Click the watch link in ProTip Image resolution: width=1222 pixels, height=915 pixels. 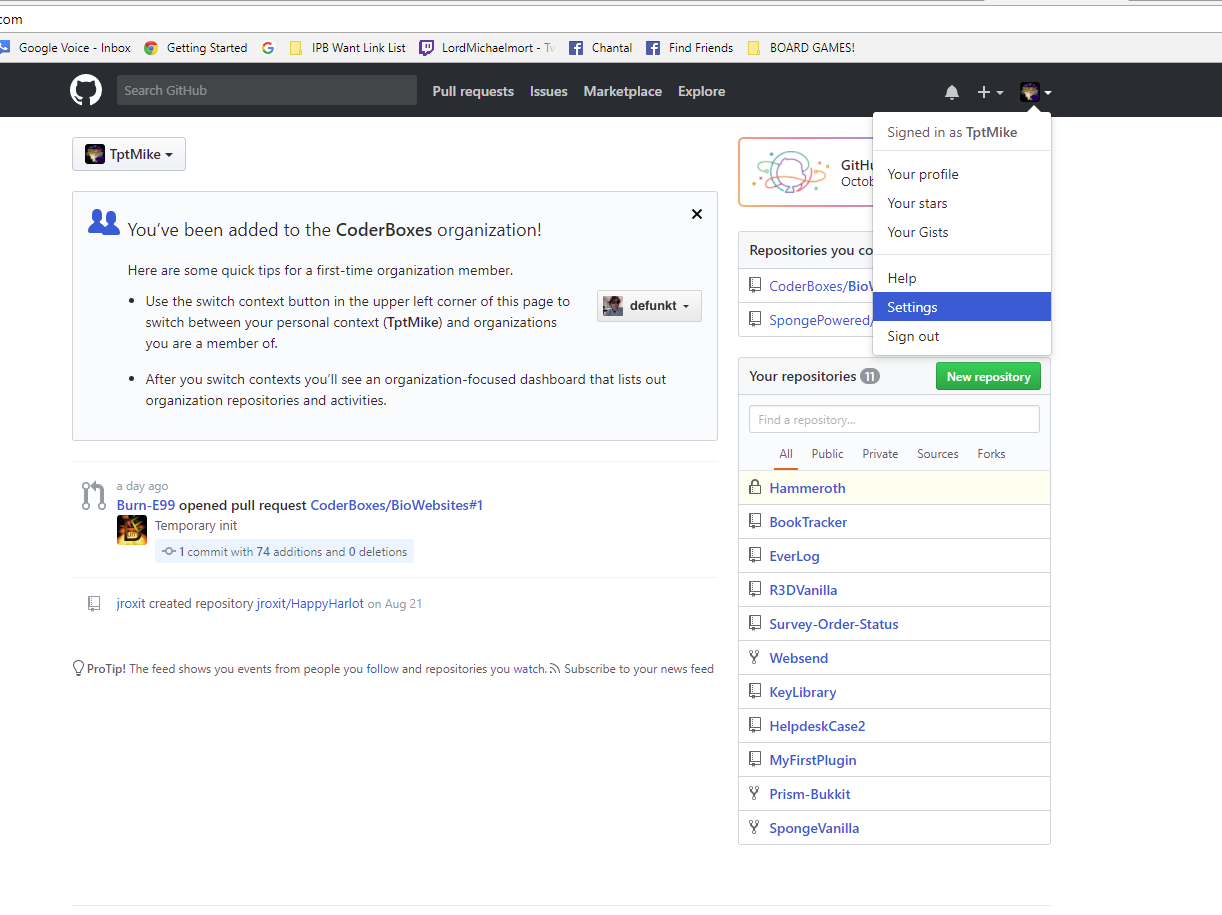tap(529, 669)
